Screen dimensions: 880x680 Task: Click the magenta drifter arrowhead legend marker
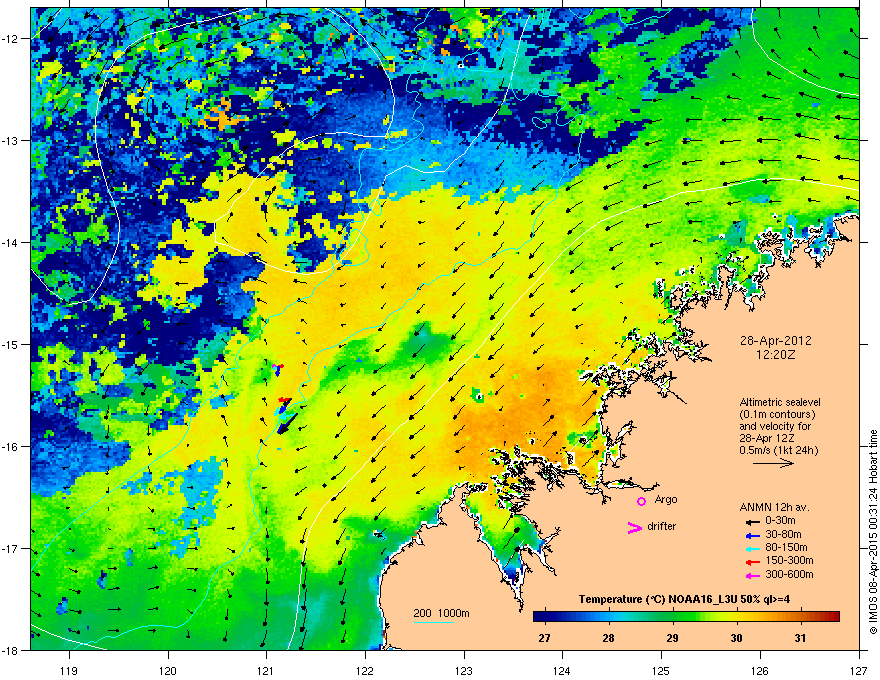pyautogui.click(x=635, y=527)
